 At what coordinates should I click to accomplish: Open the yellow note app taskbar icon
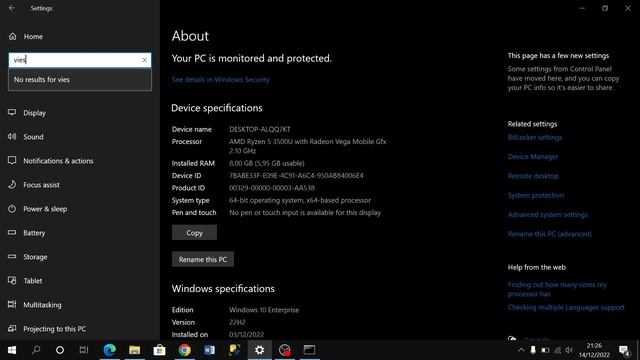coord(235,350)
